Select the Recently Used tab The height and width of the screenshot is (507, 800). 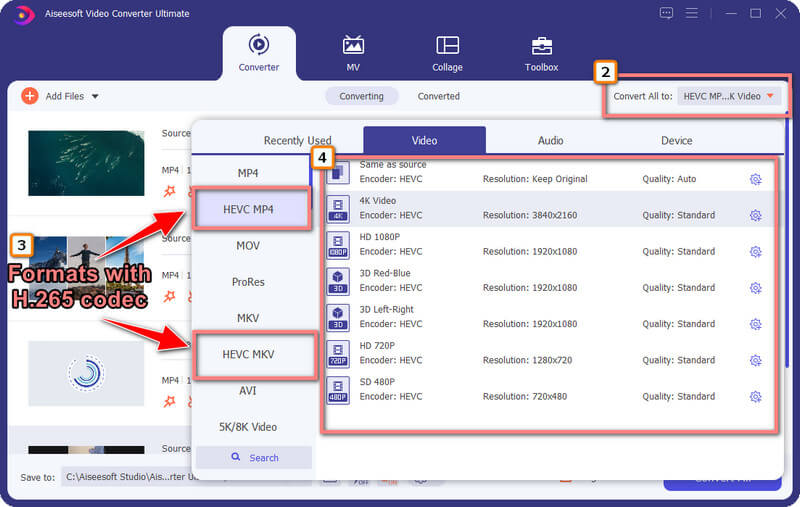click(297, 140)
